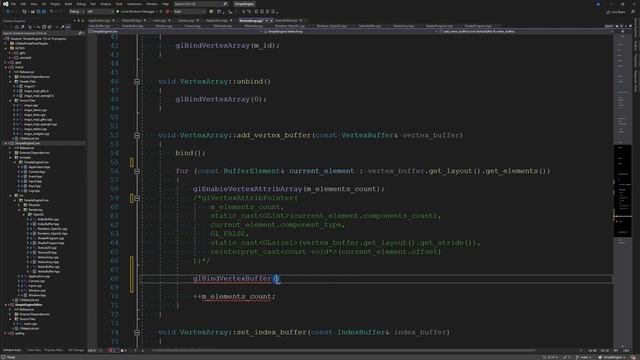
Task: Switch to the VertexArray.hpp tab
Action: click(403, 26)
